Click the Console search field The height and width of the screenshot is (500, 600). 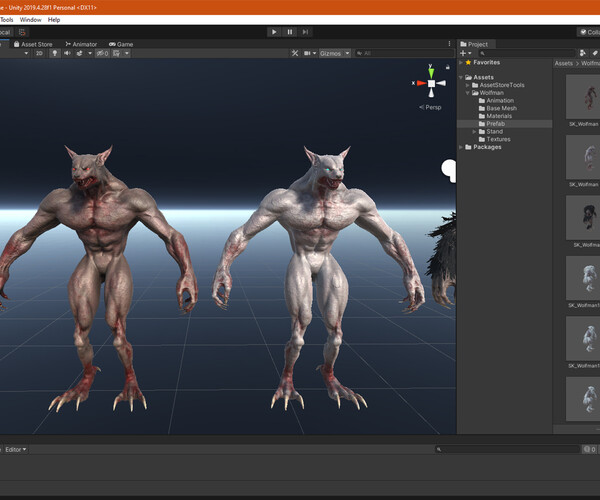click(507, 449)
